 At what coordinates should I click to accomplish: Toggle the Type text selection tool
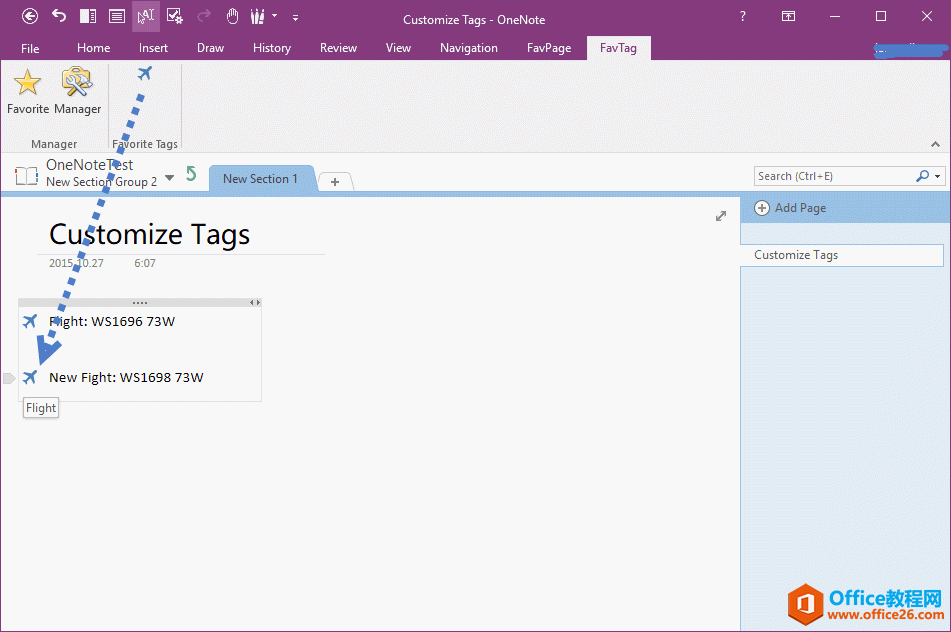[146, 16]
